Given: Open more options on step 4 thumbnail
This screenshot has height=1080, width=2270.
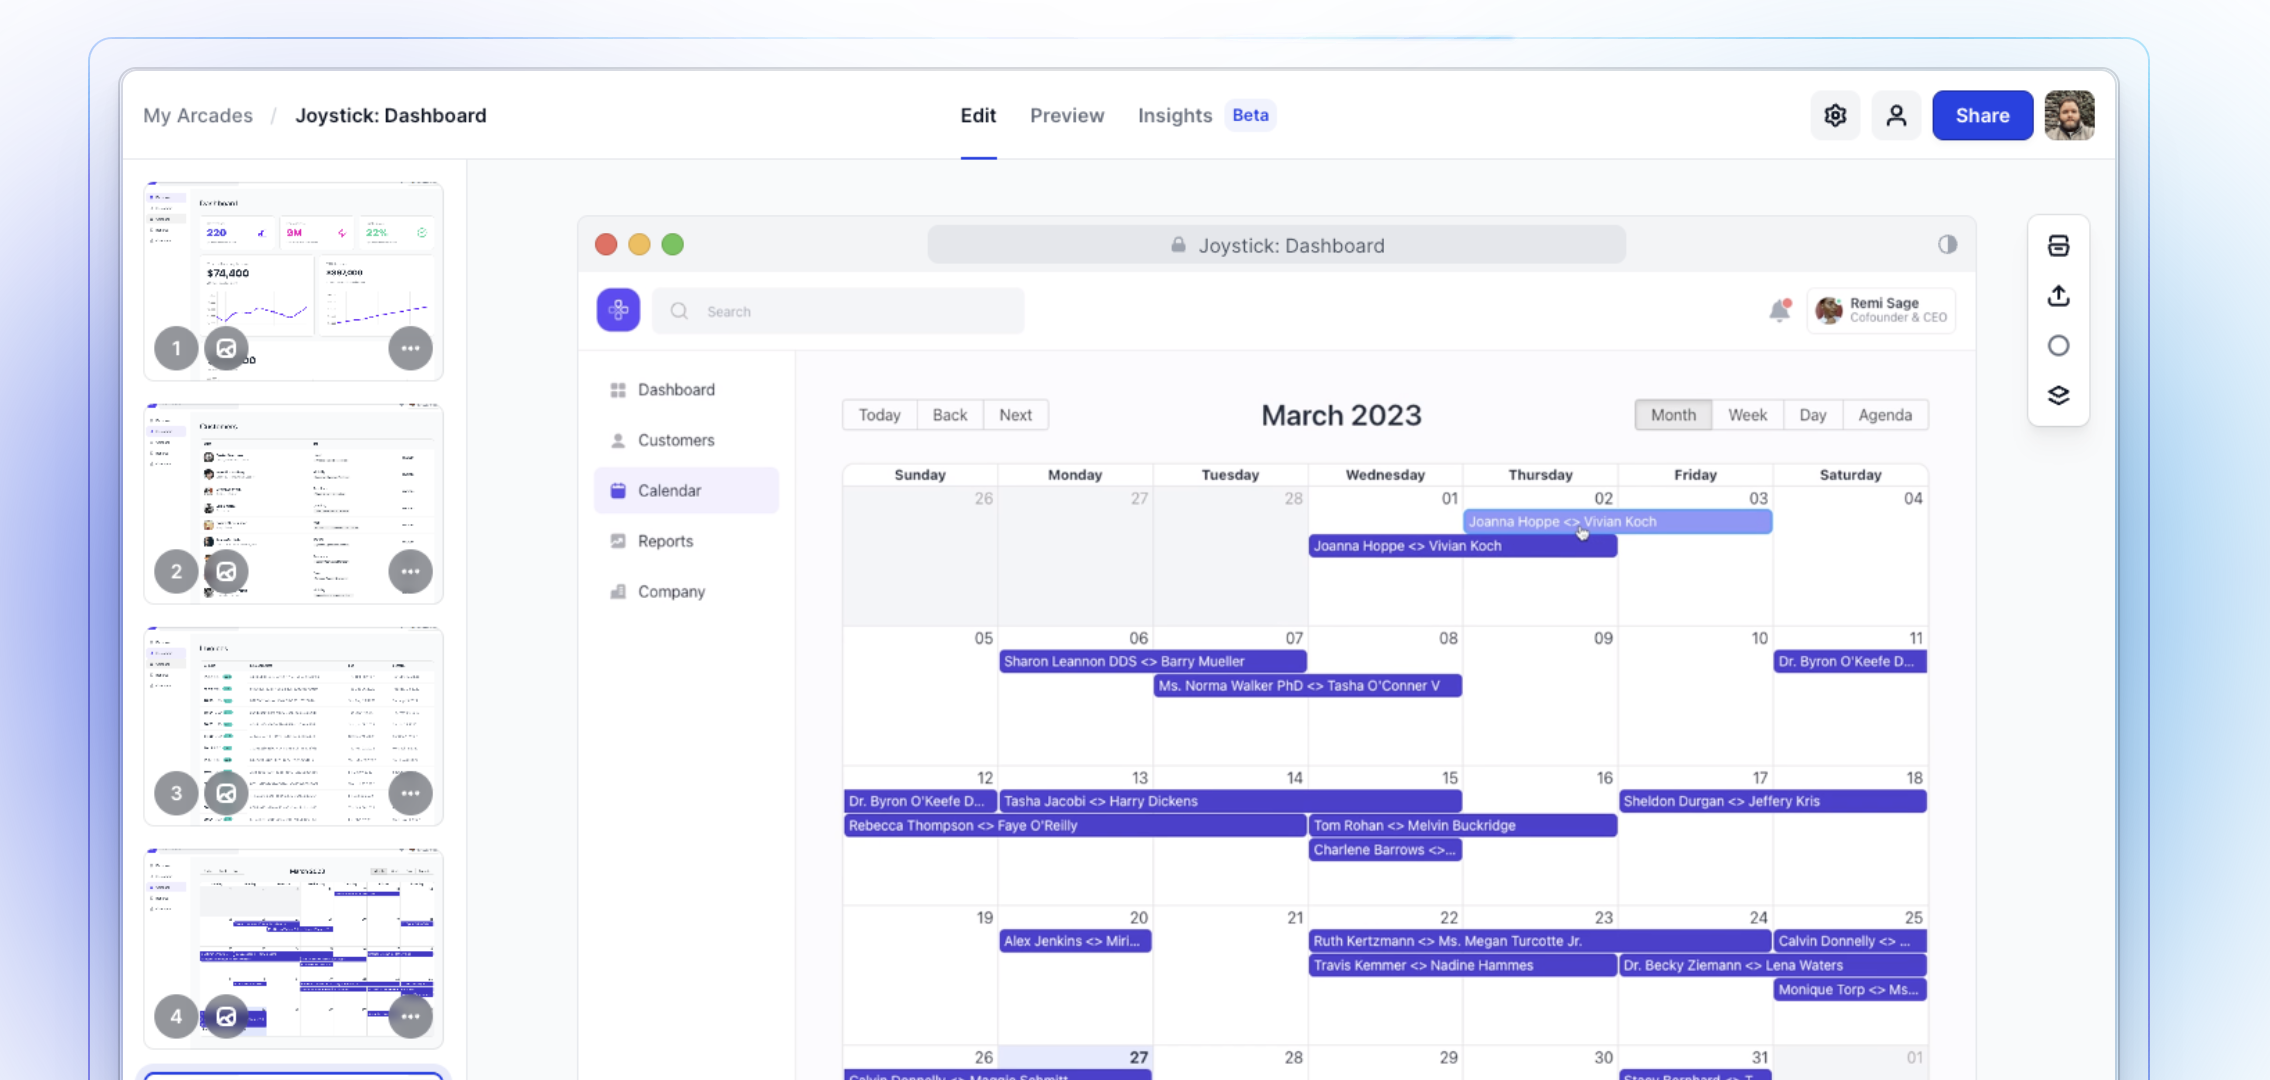Looking at the screenshot, I should (x=410, y=1016).
